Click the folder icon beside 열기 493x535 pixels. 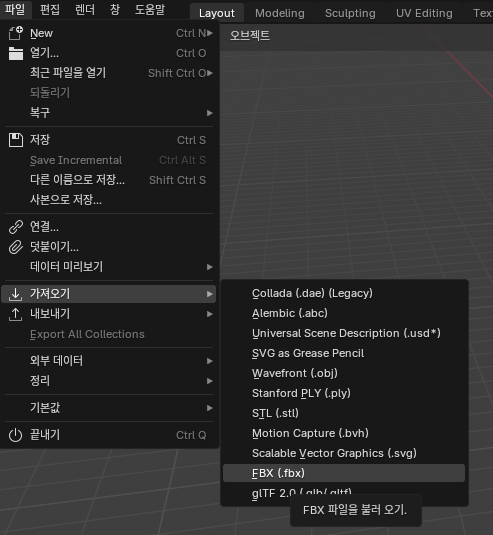point(16,53)
